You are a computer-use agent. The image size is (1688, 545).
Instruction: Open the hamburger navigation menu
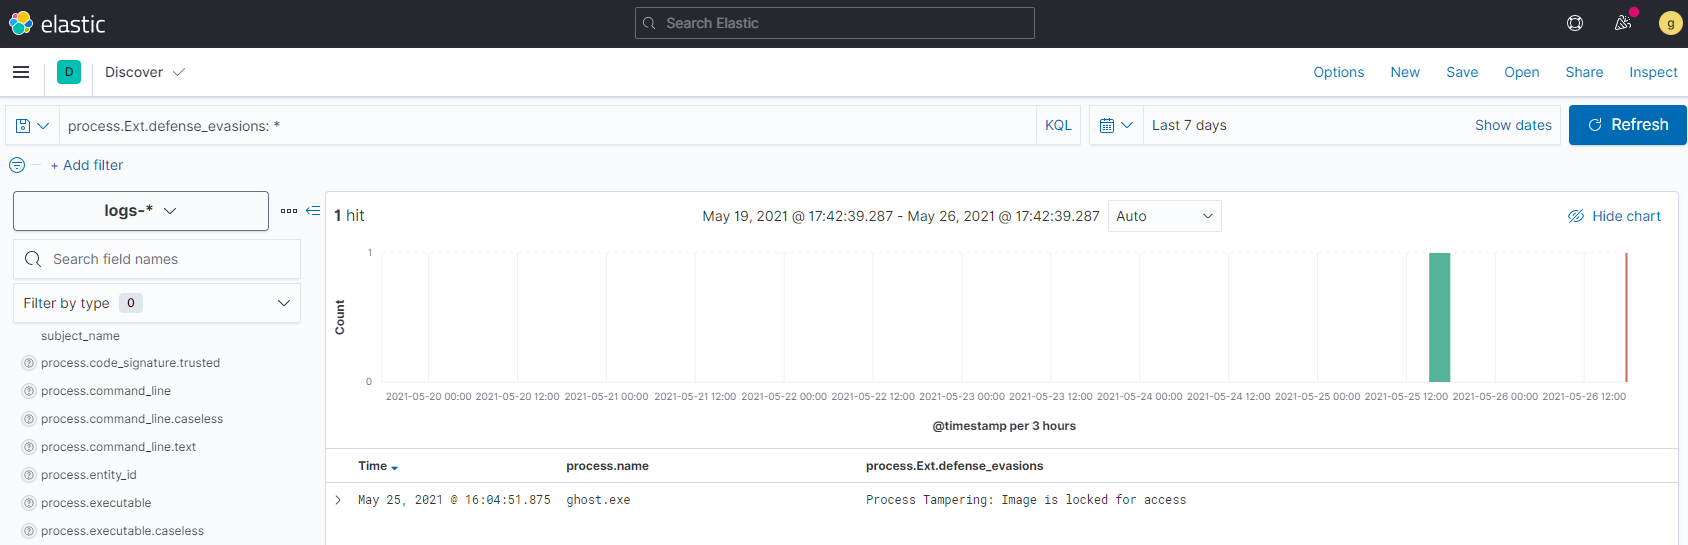point(21,72)
